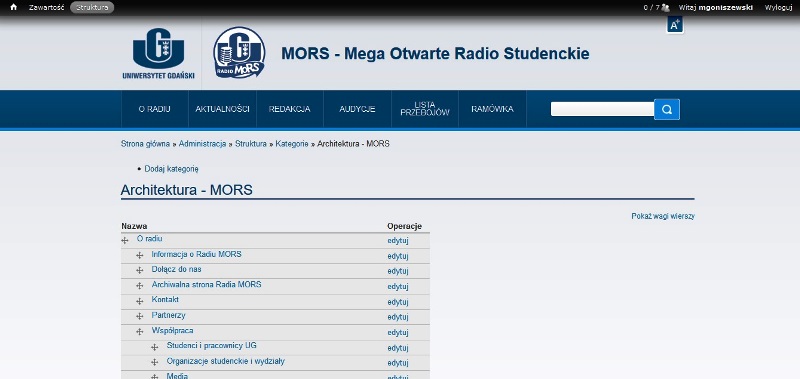This screenshot has width=800, height=379.
Task: Click drag handle for Informacja o Radiu MORS
Action: tap(140, 256)
